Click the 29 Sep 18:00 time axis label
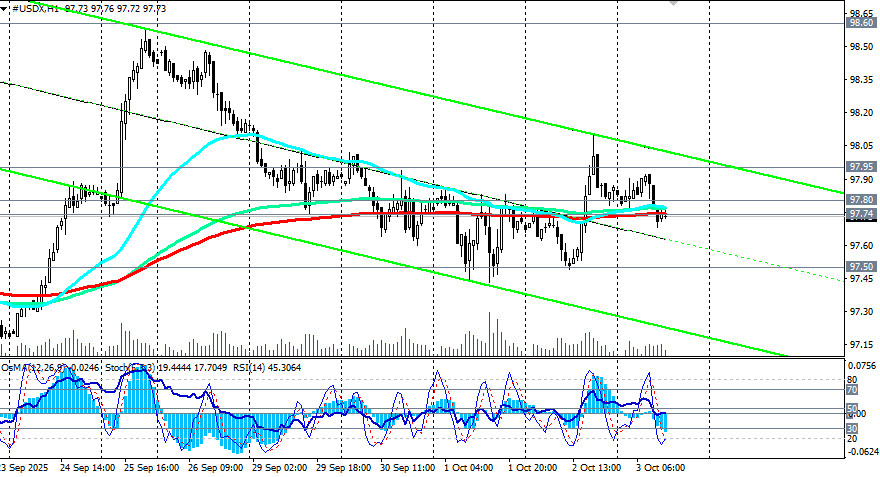The width and height of the screenshot is (880, 477). 343,467
